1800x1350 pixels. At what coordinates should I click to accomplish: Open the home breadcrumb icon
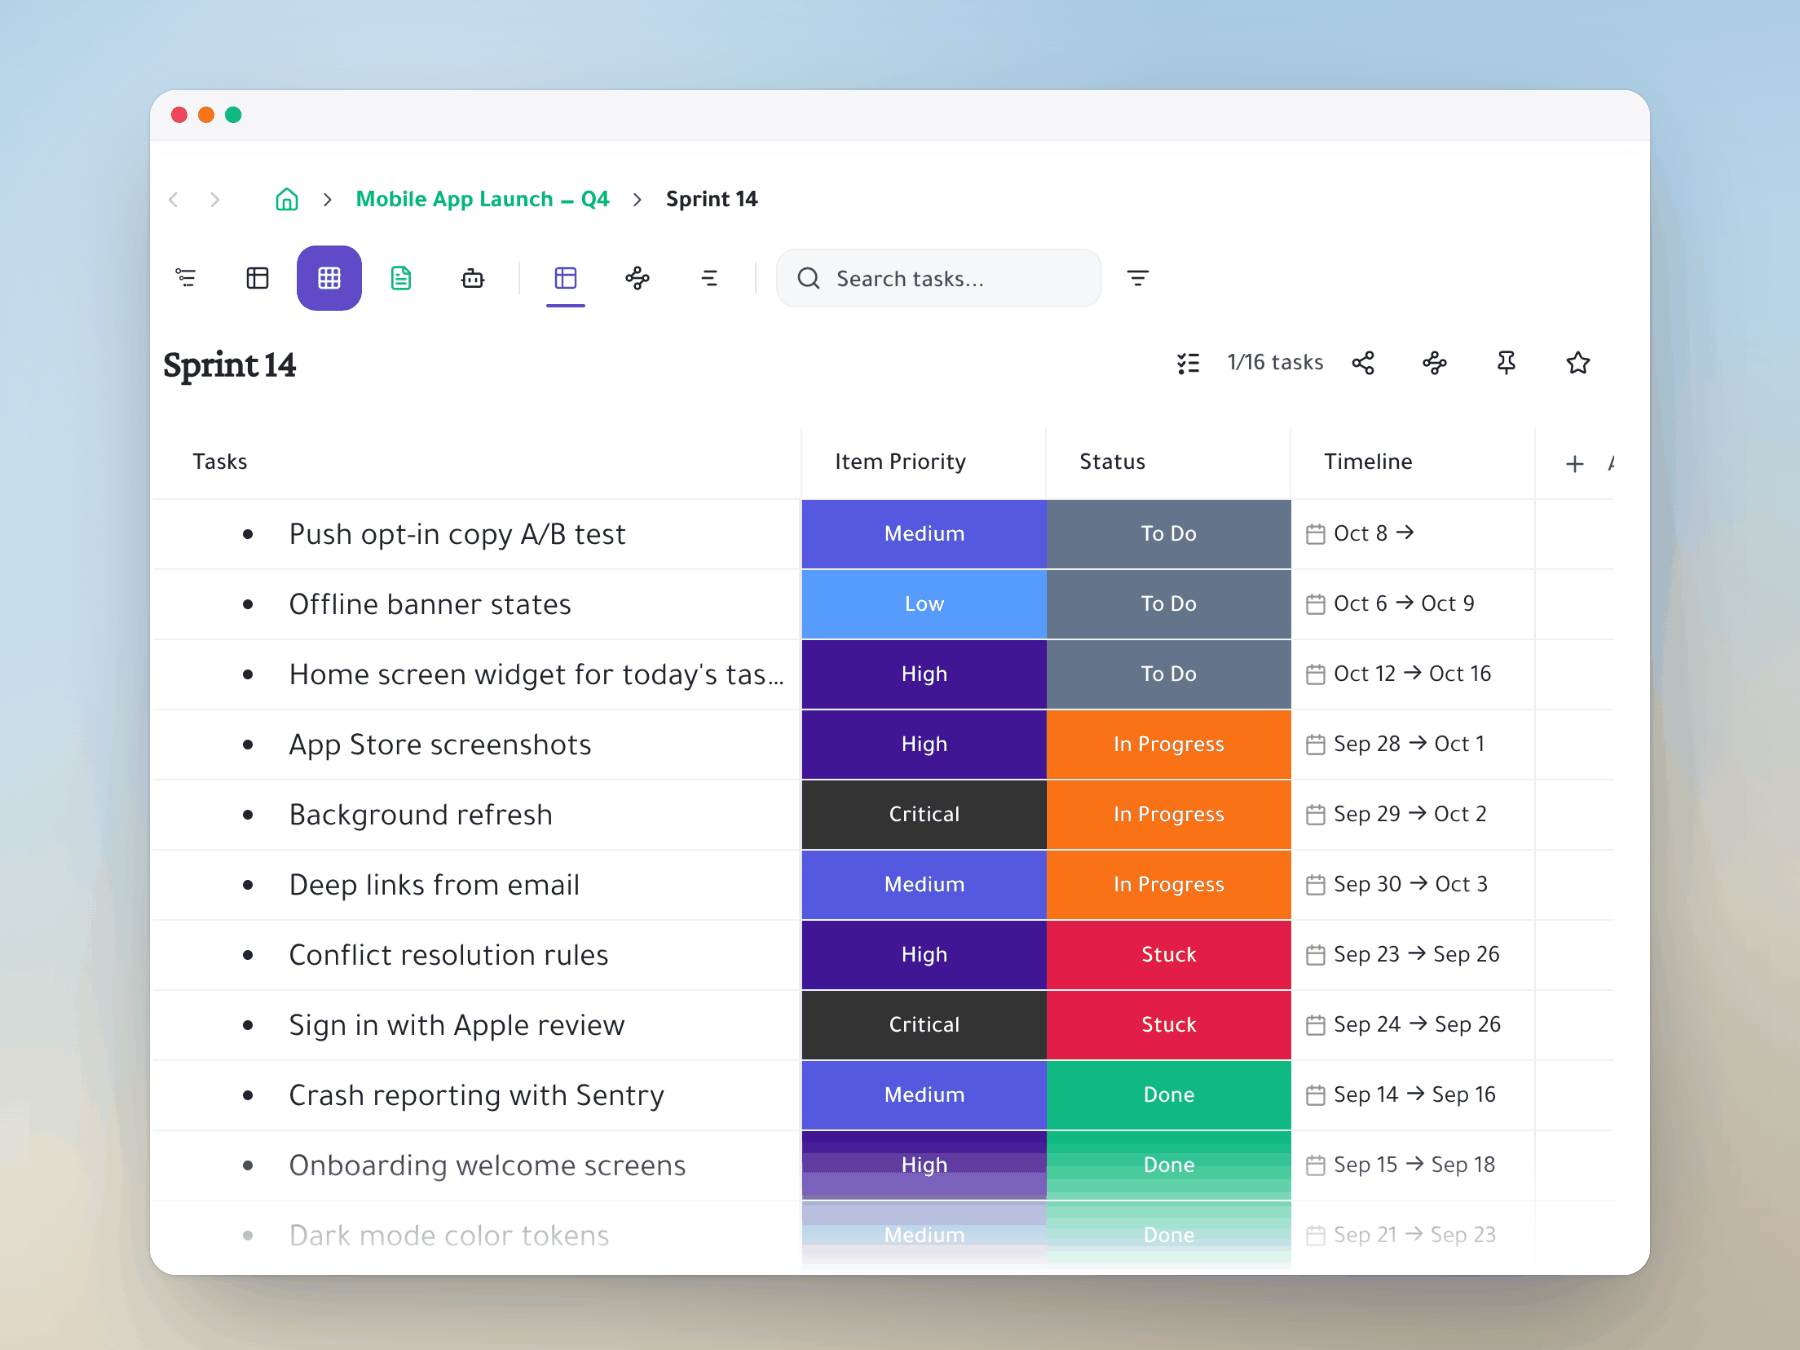(x=287, y=199)
